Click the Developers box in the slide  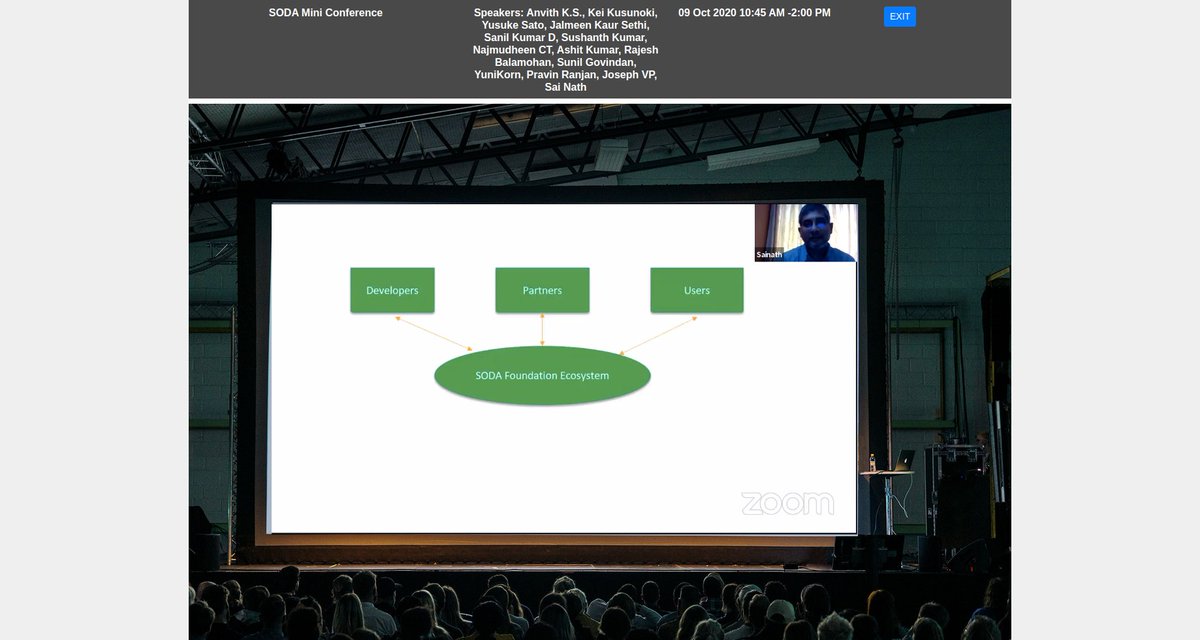pyautogui.click(x=392, y=290)
